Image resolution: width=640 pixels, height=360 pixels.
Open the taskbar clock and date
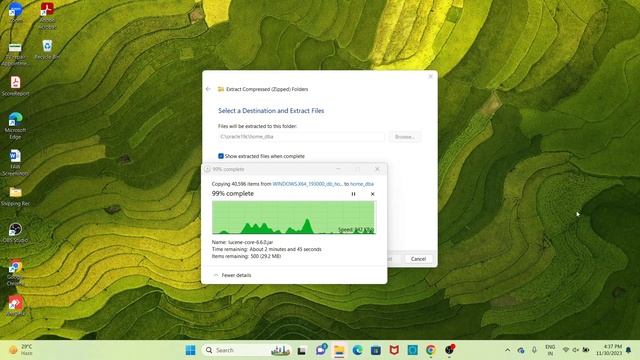point(609,350)
